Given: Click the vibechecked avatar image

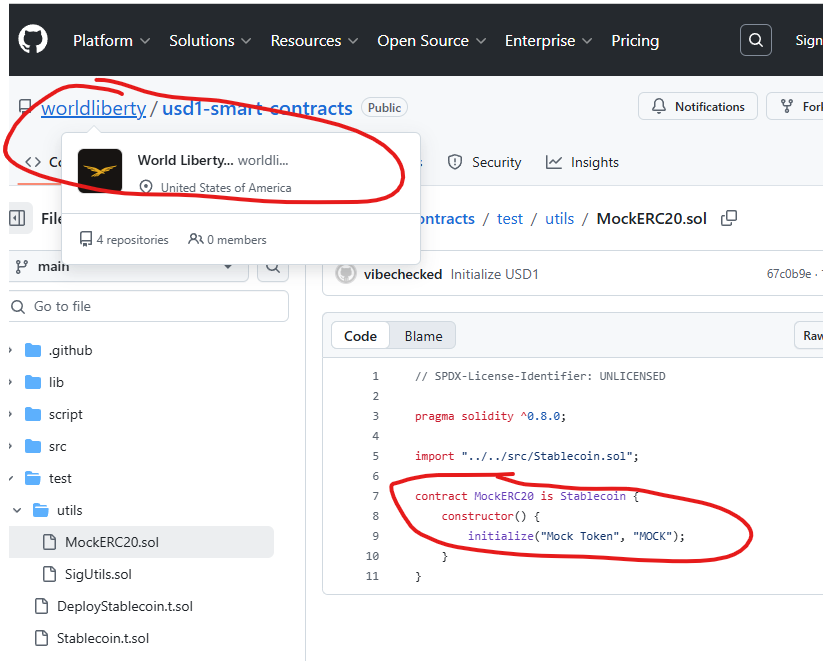Looking at the screenshot, I should click(x=346, y=274).
